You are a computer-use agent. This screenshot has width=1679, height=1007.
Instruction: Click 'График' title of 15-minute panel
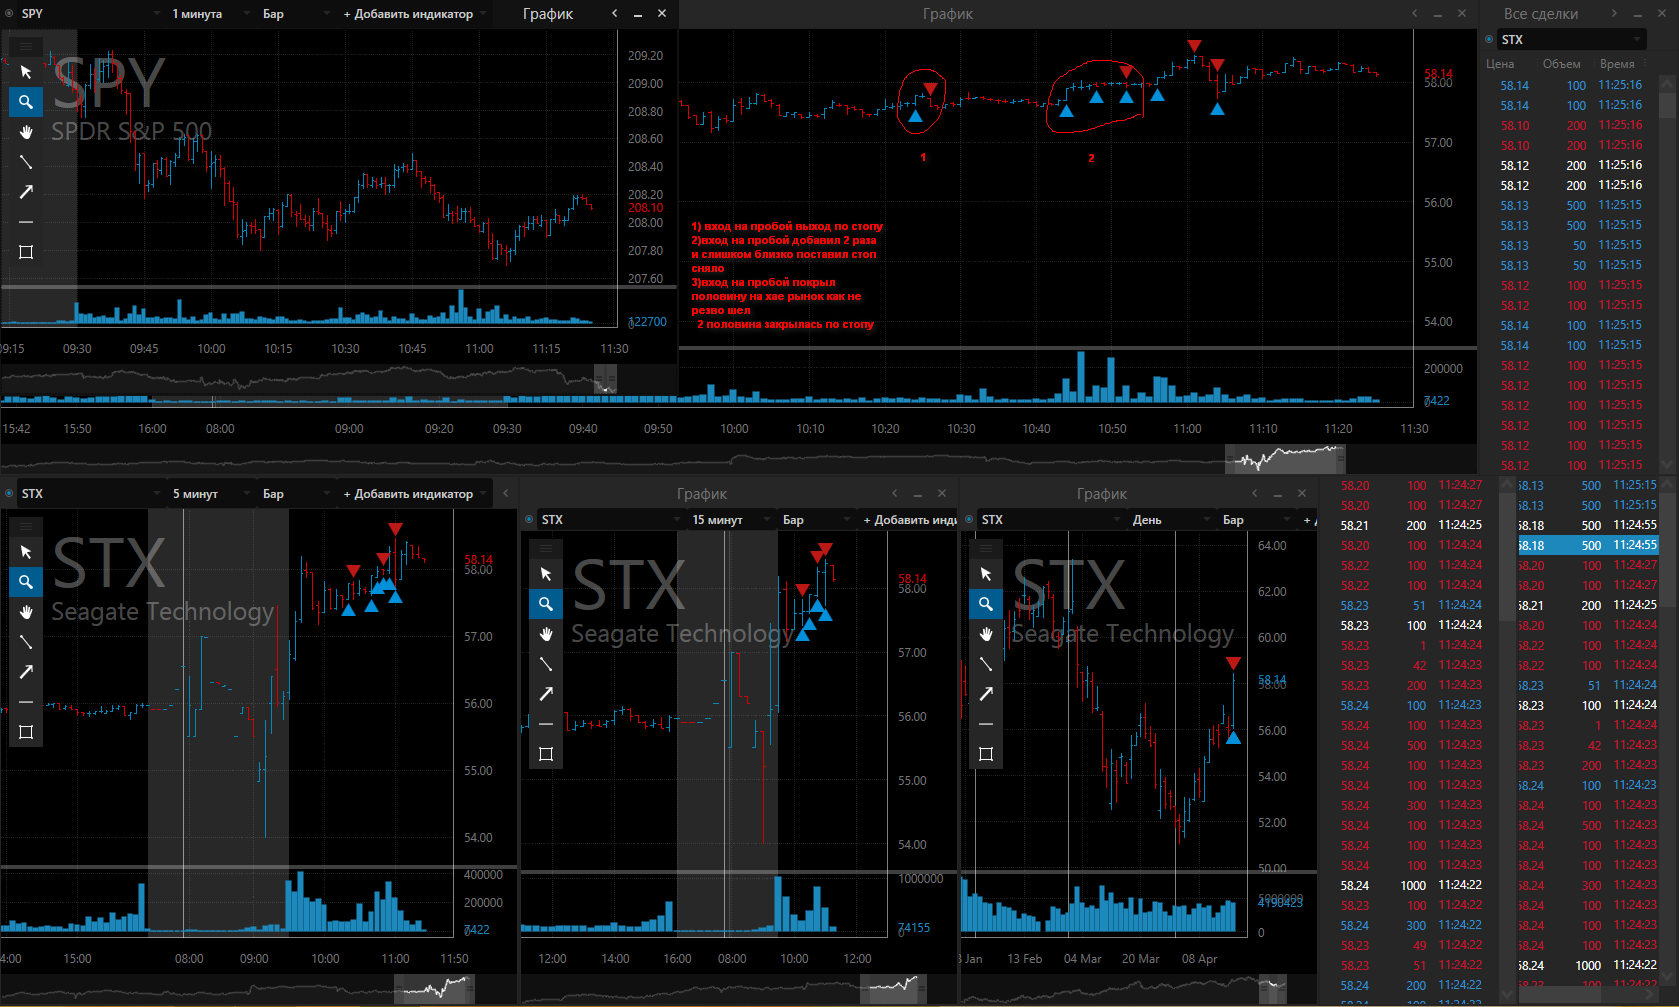click(x=702, y=494)
